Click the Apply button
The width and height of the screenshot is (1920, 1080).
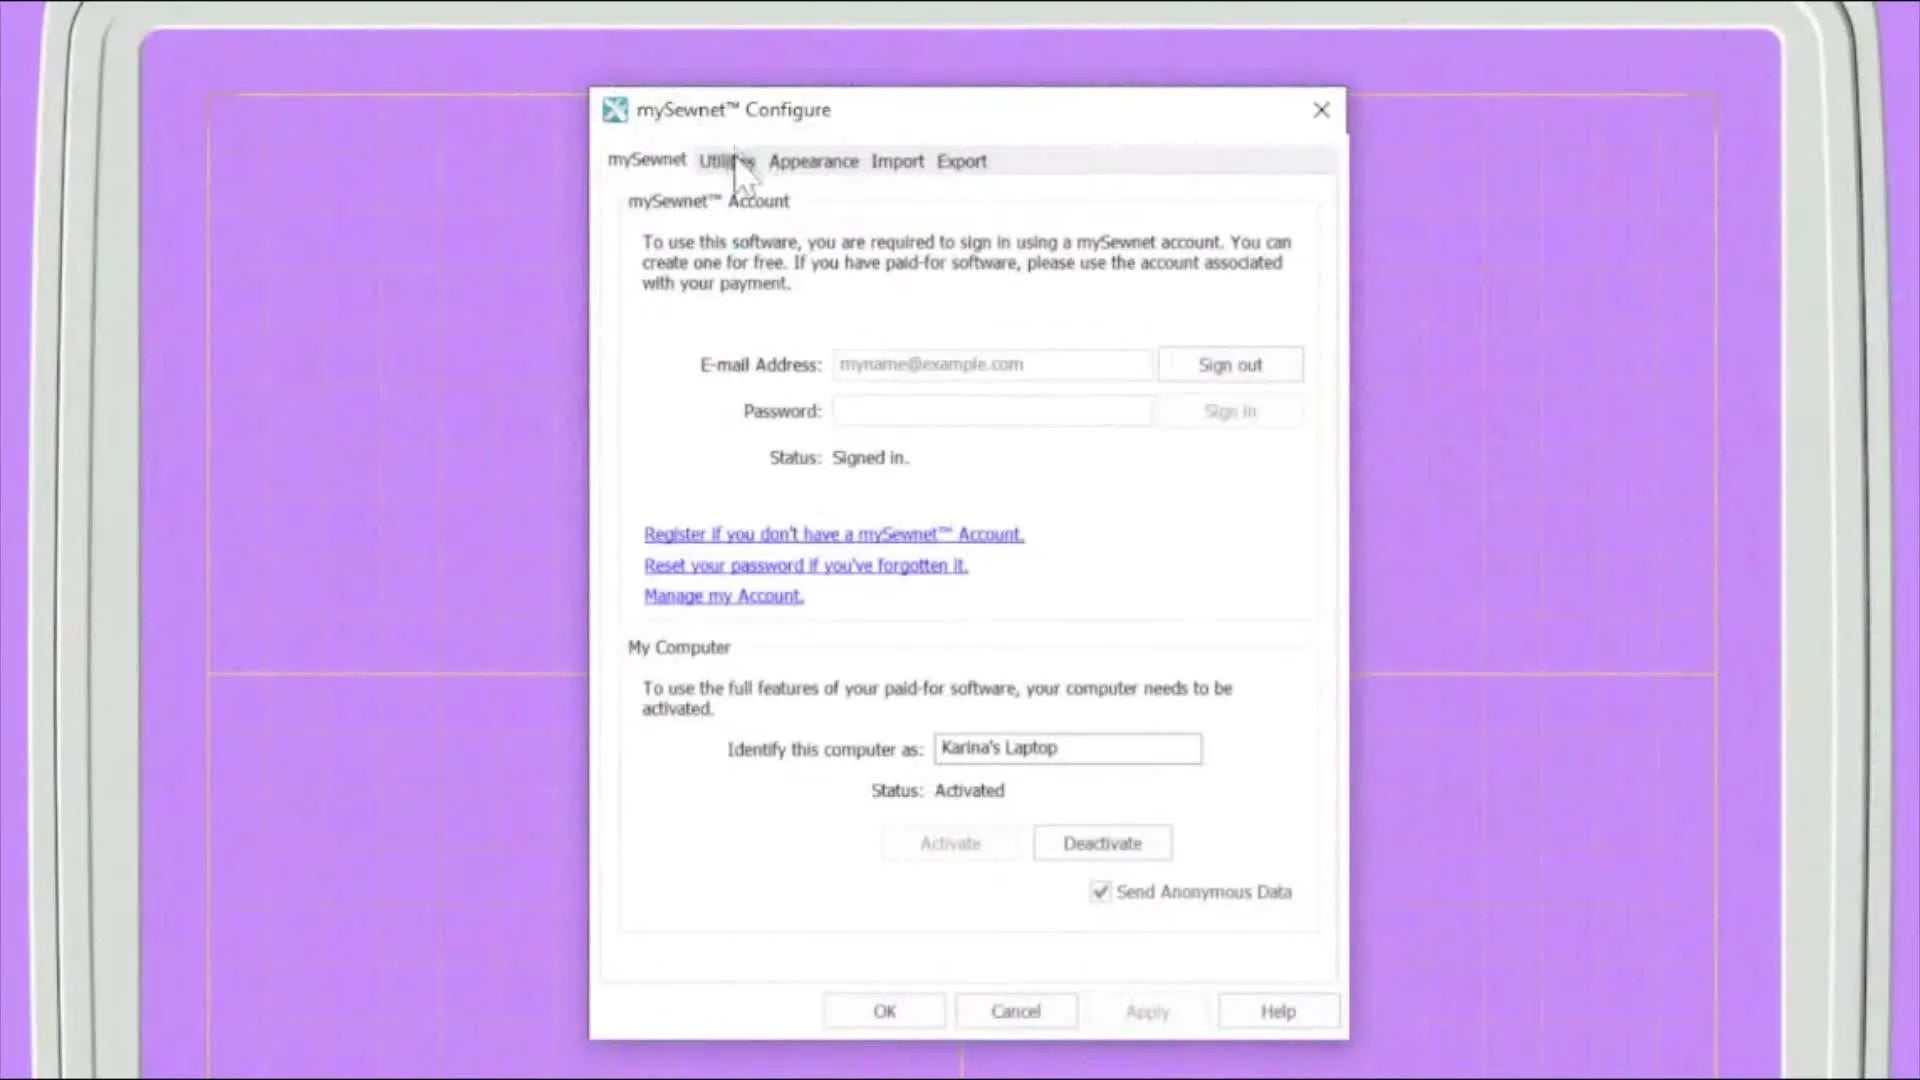(x=1147, y=1011)
